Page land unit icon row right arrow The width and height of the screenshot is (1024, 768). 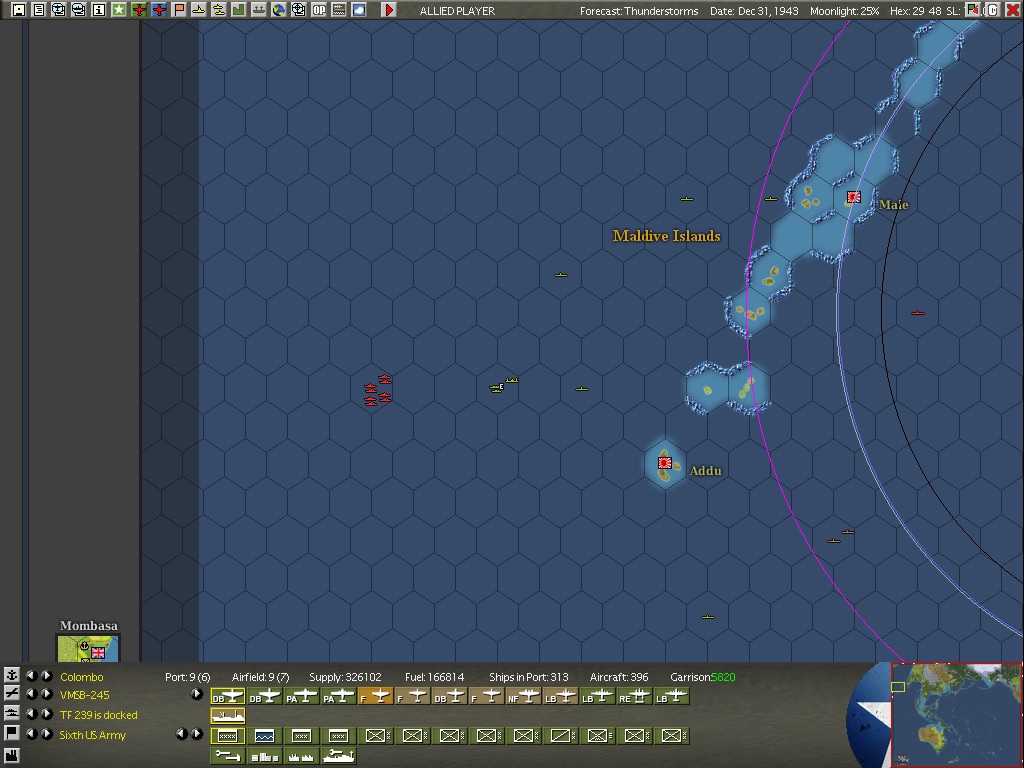point(197,734)
